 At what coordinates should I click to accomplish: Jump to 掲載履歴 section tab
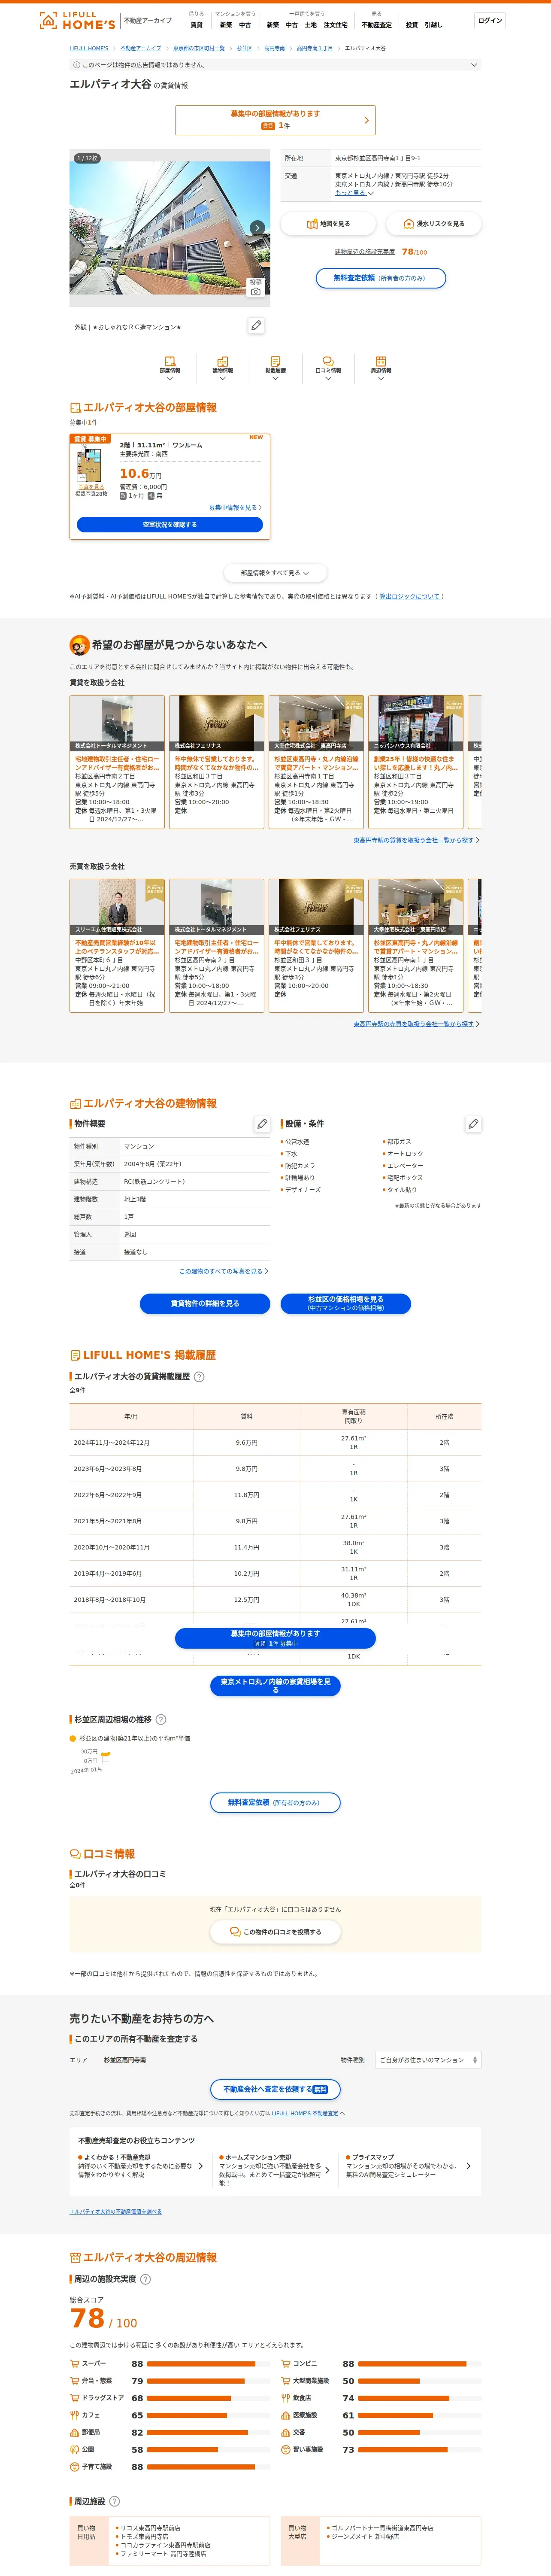coord(275,368)
